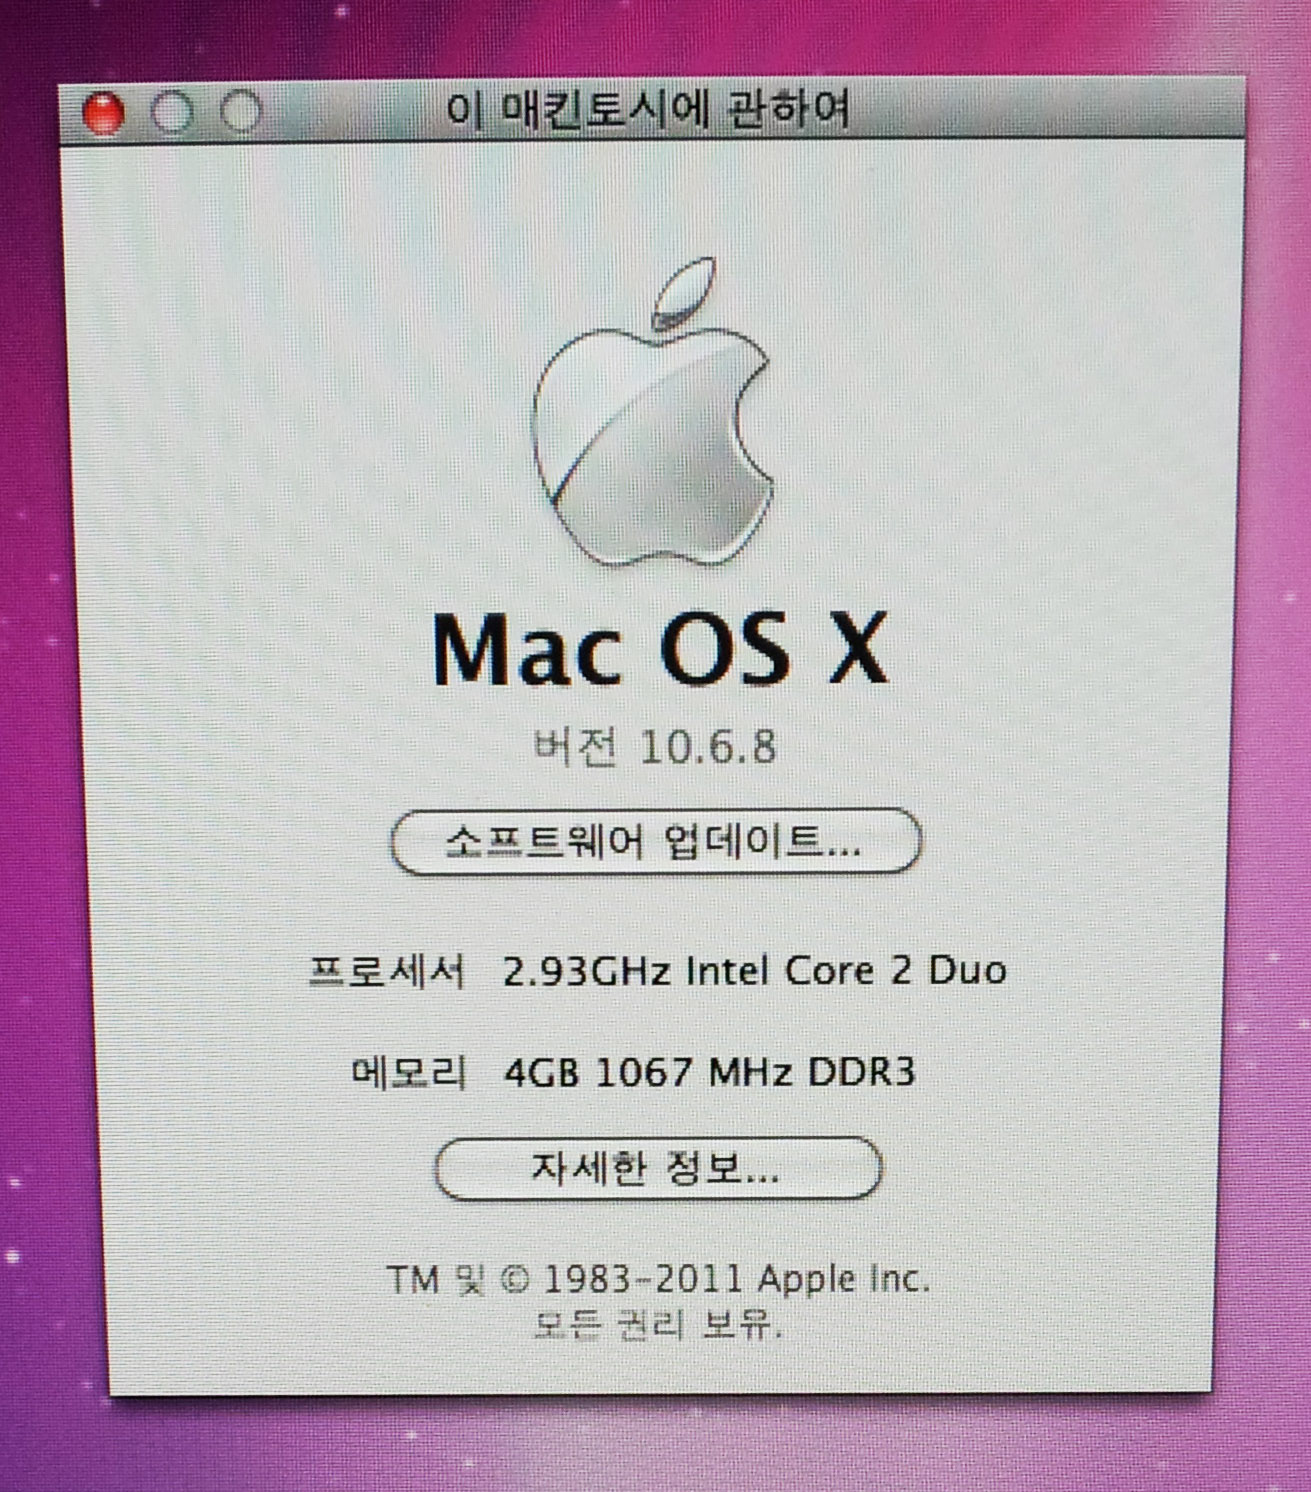Click the window title 이 매킨토시에 관하여
This screenshot has width=1311, height=1492.
coord(647,109)
